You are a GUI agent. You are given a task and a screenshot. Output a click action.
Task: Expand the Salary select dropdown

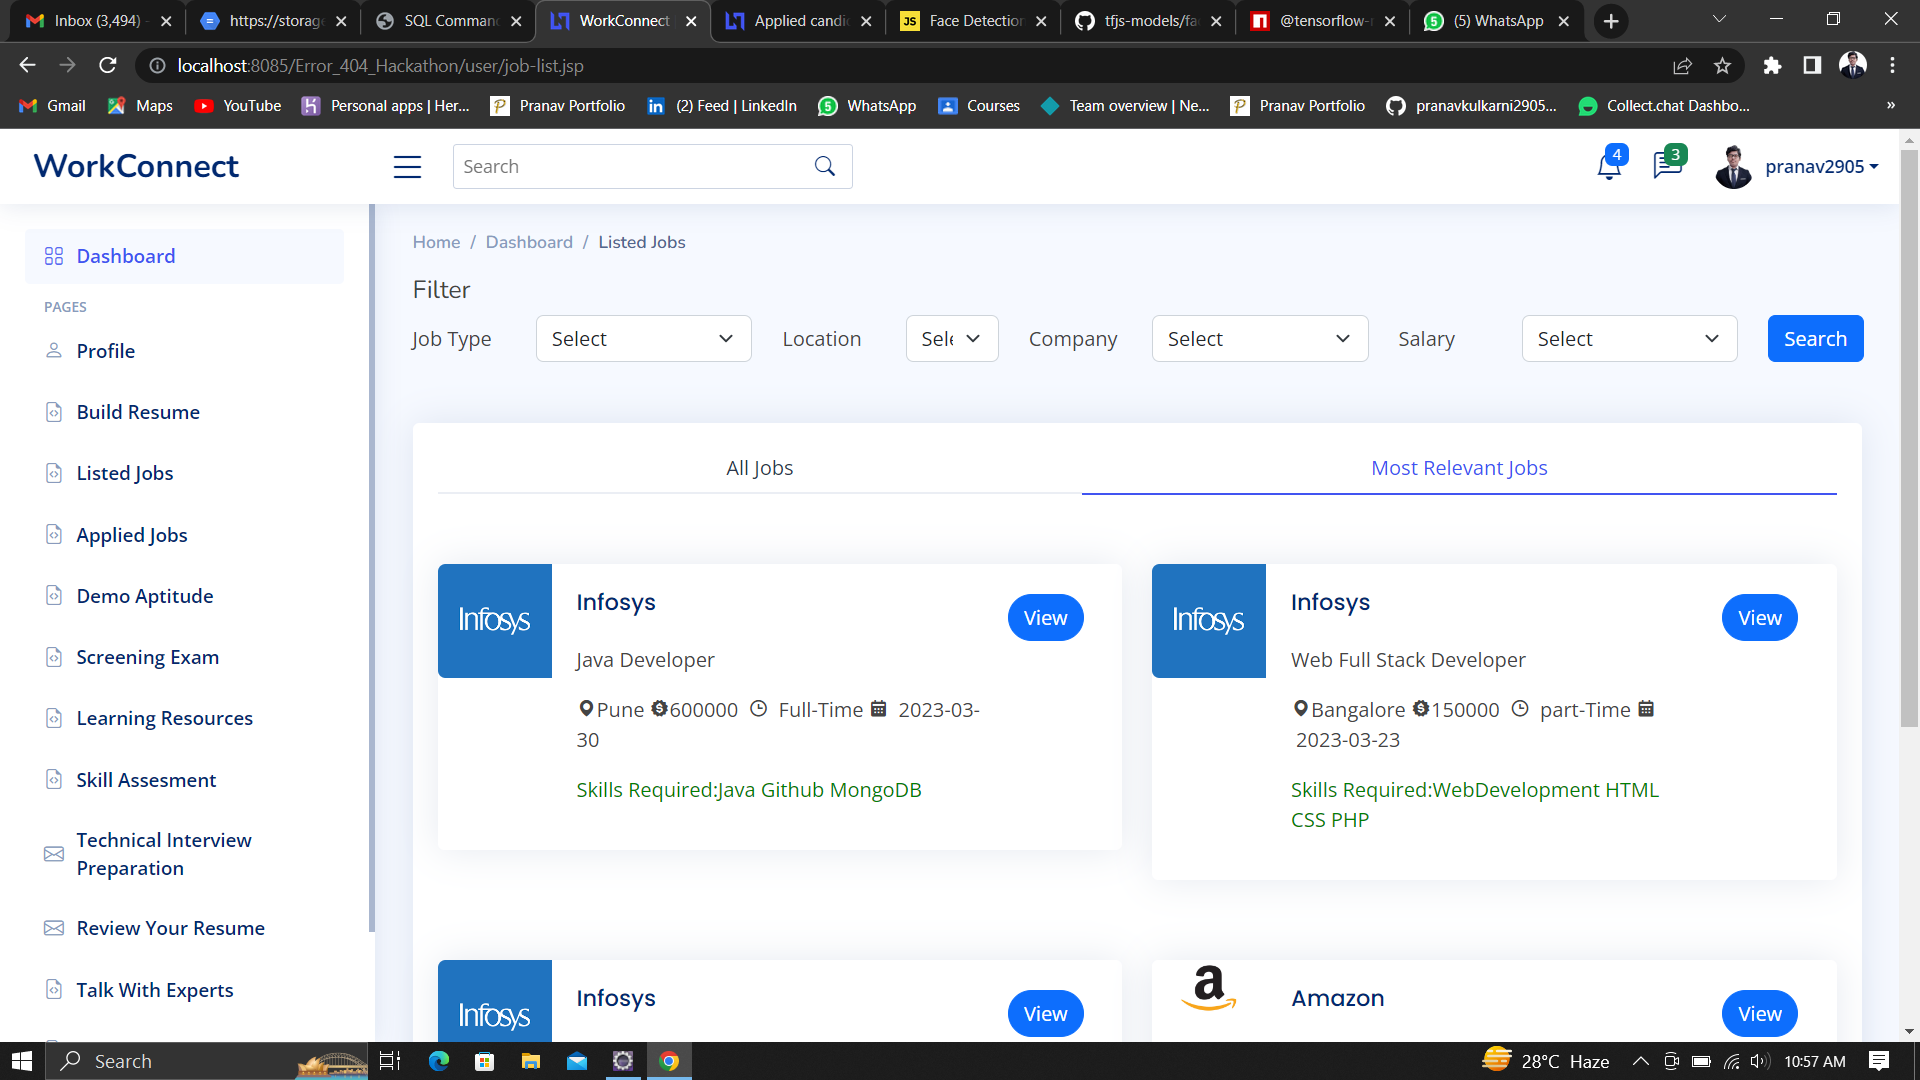pos(1628,339)
